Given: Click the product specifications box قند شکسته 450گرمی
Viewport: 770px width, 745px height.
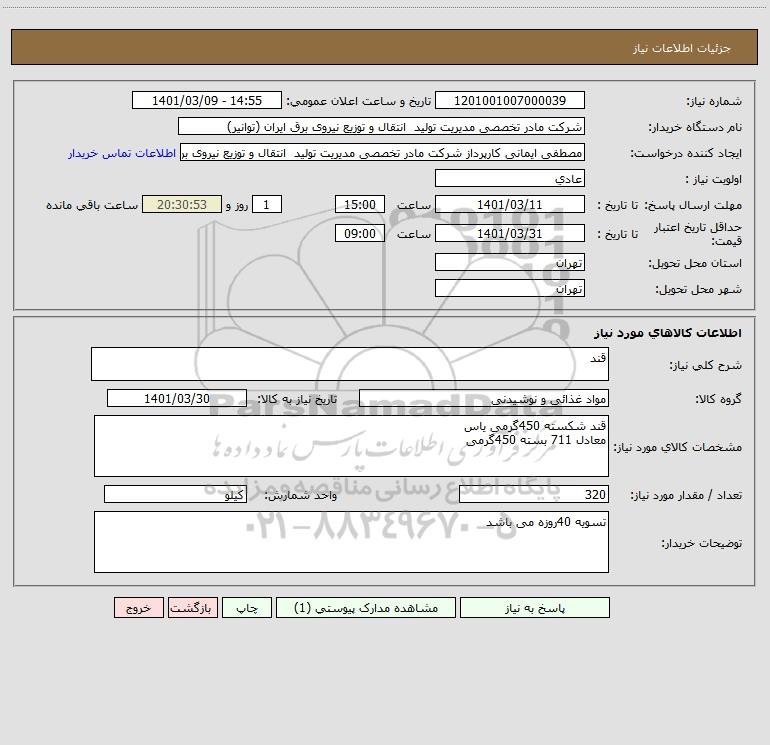Looking at the screenshot, I should coord(351,446).
